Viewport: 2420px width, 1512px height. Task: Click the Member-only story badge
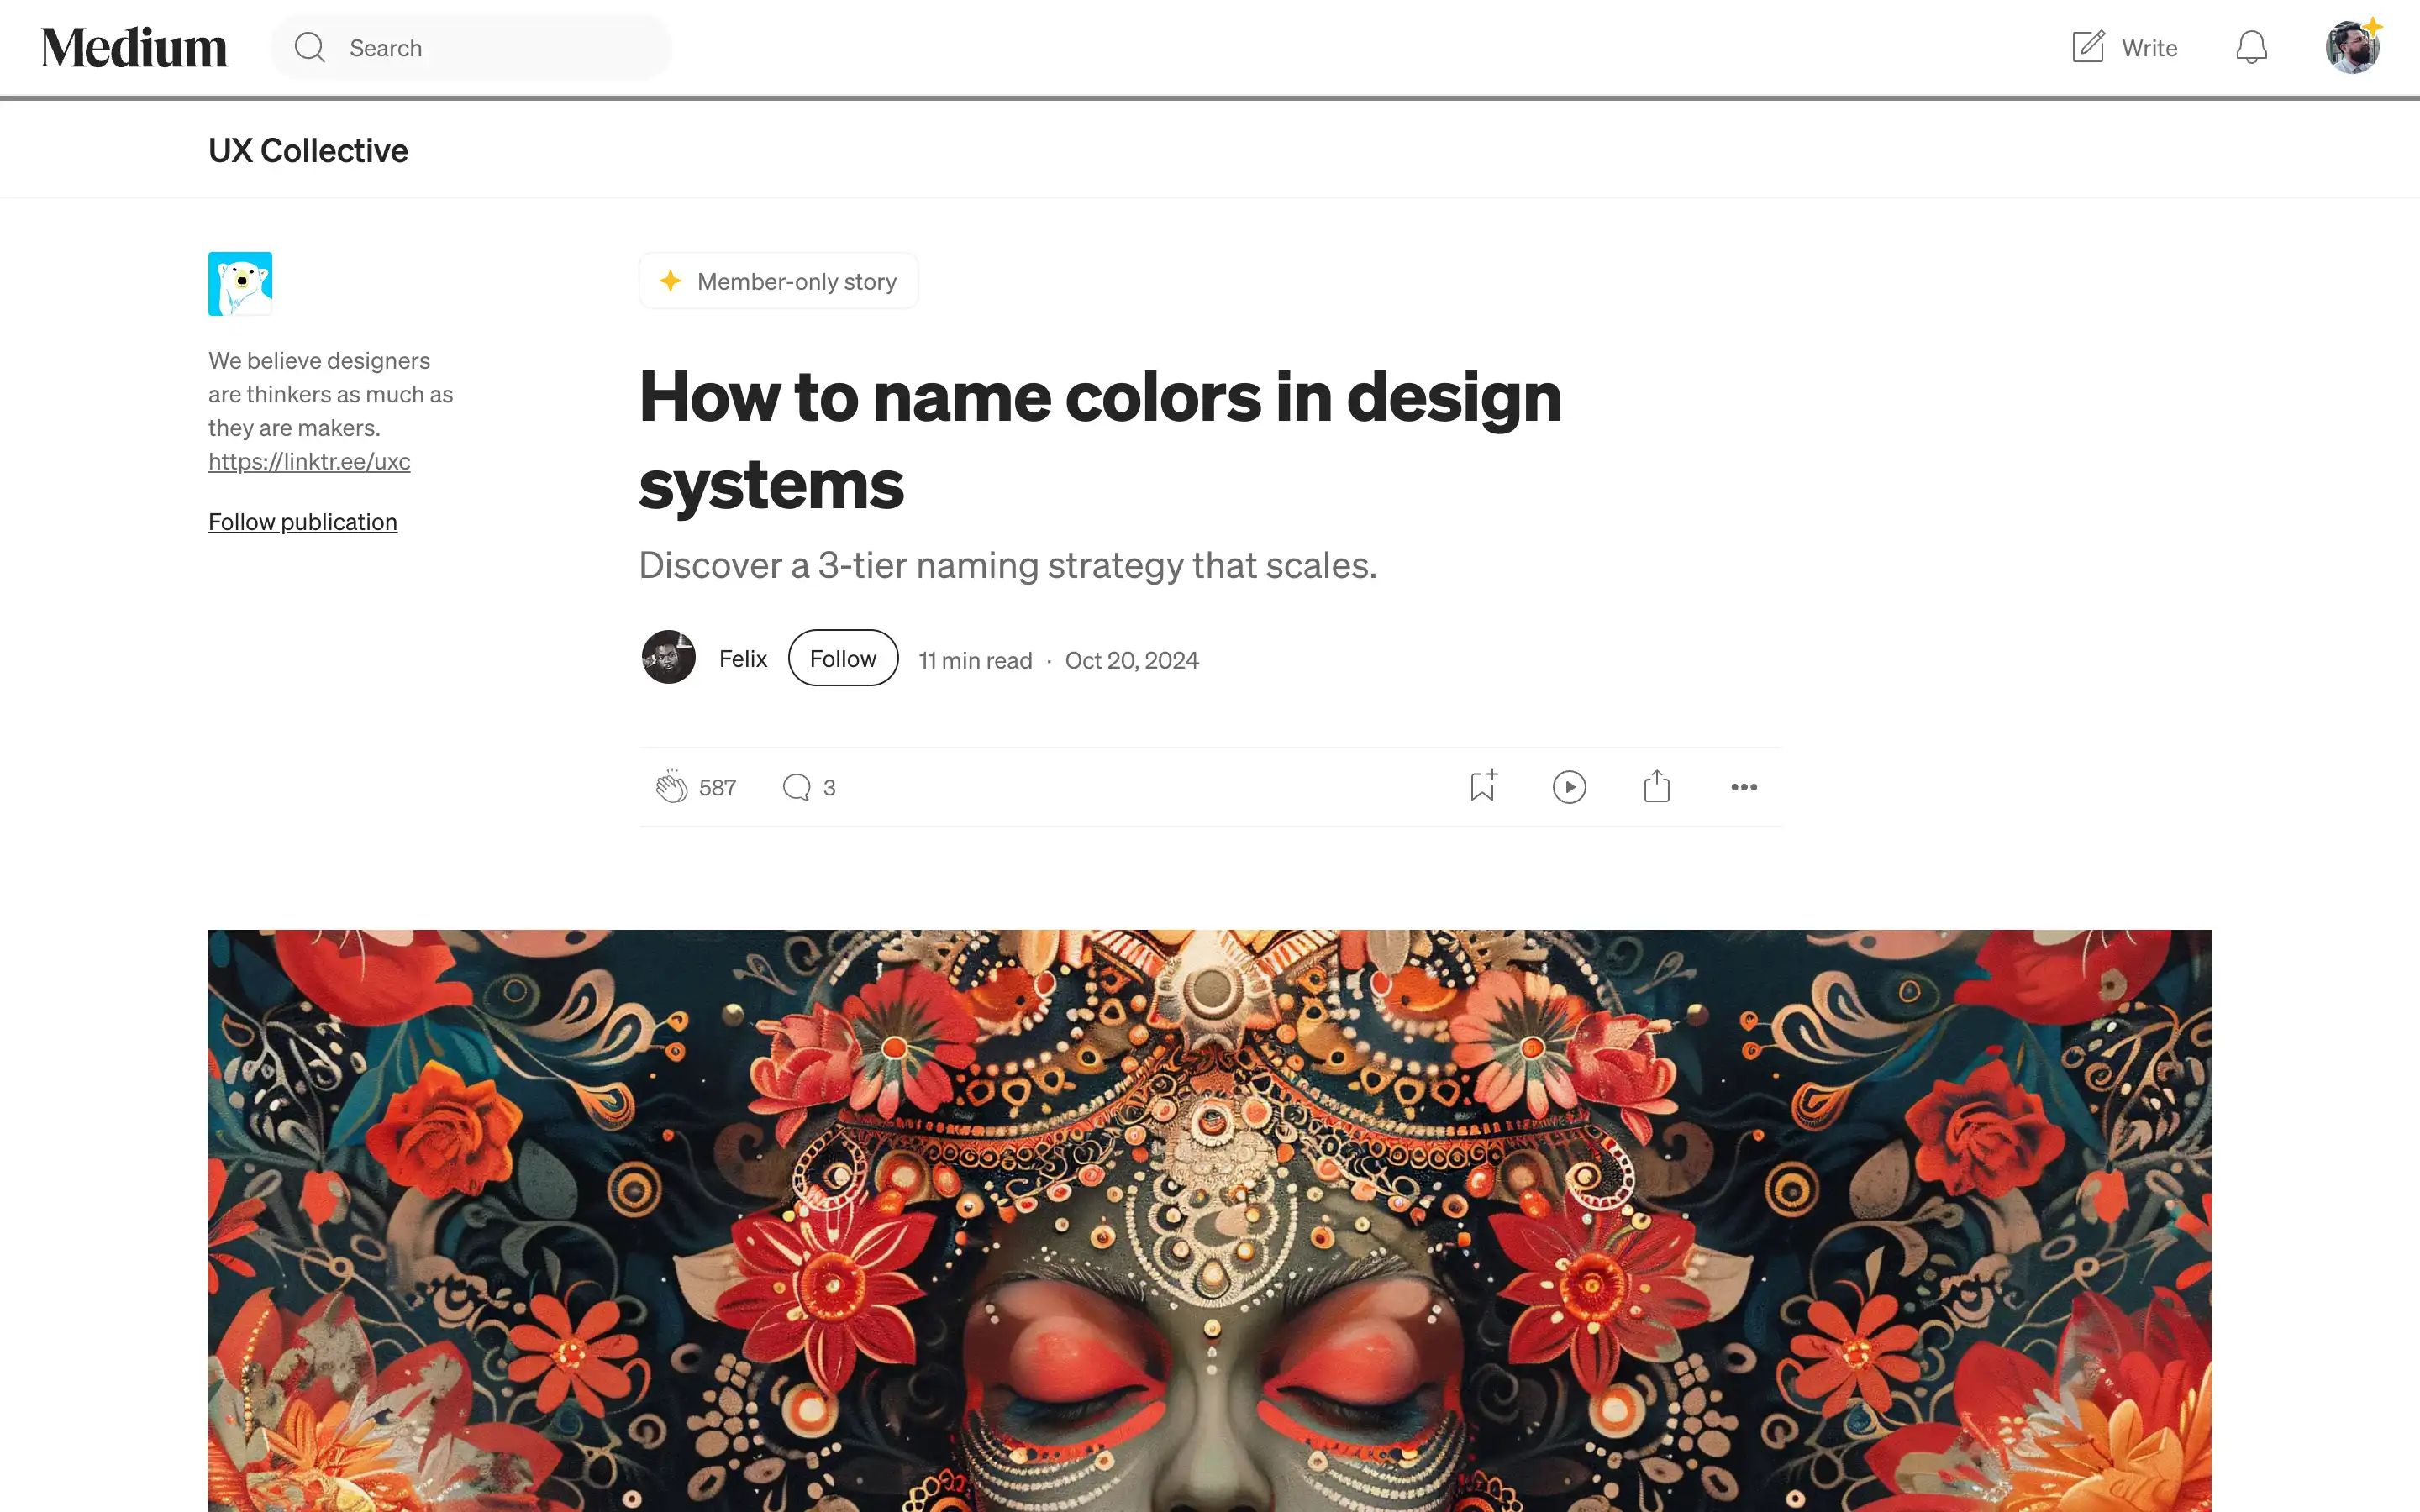click(778, 281)
